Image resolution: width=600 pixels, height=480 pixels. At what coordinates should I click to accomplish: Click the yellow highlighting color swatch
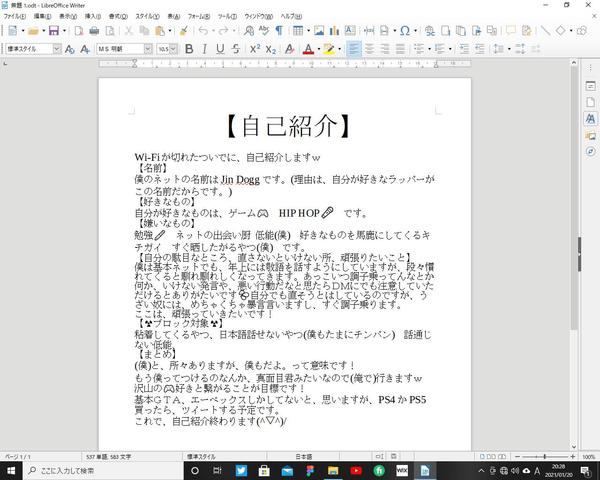click(x=329, y=49)
